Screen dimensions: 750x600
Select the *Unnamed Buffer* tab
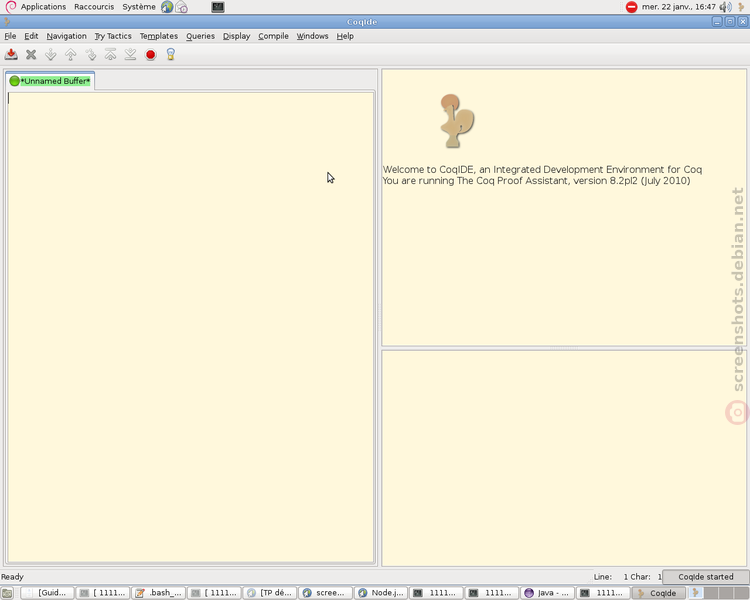pos(50,81)
